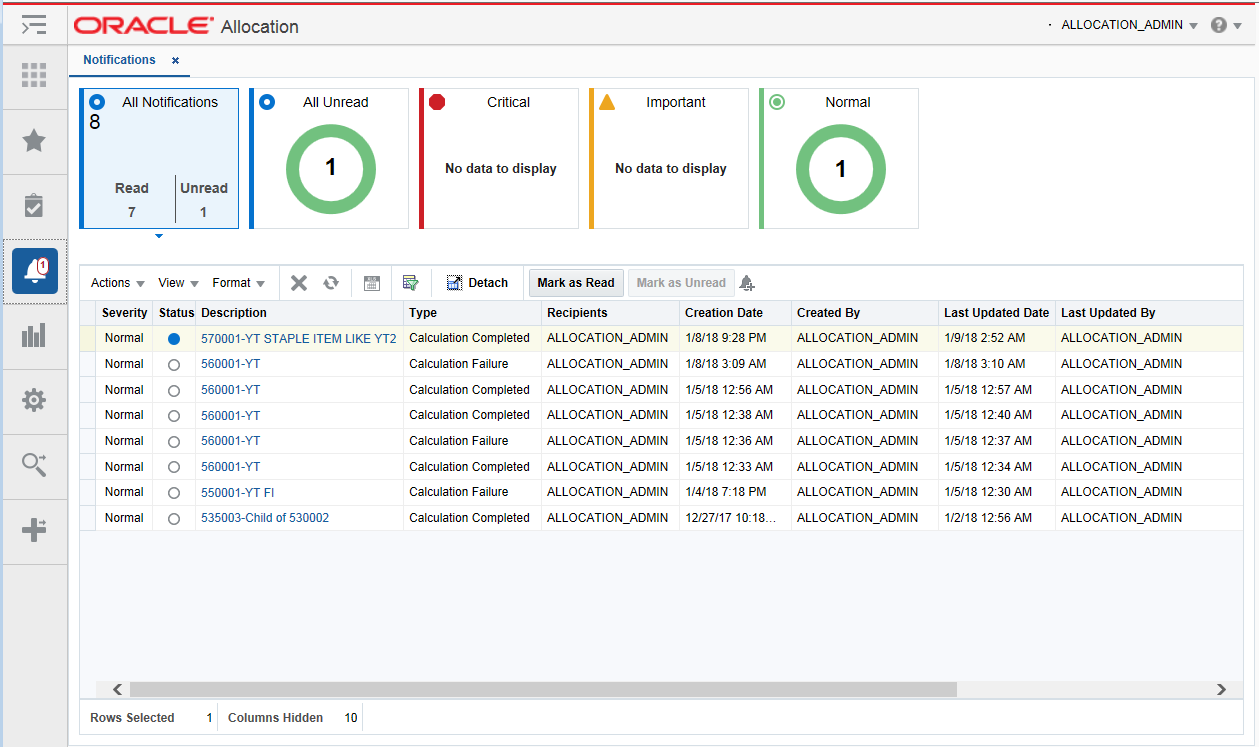Screen dimensions: 1259x747
Task: Click the Refresh icon in table toolbar
Action: tap(331, 283)
